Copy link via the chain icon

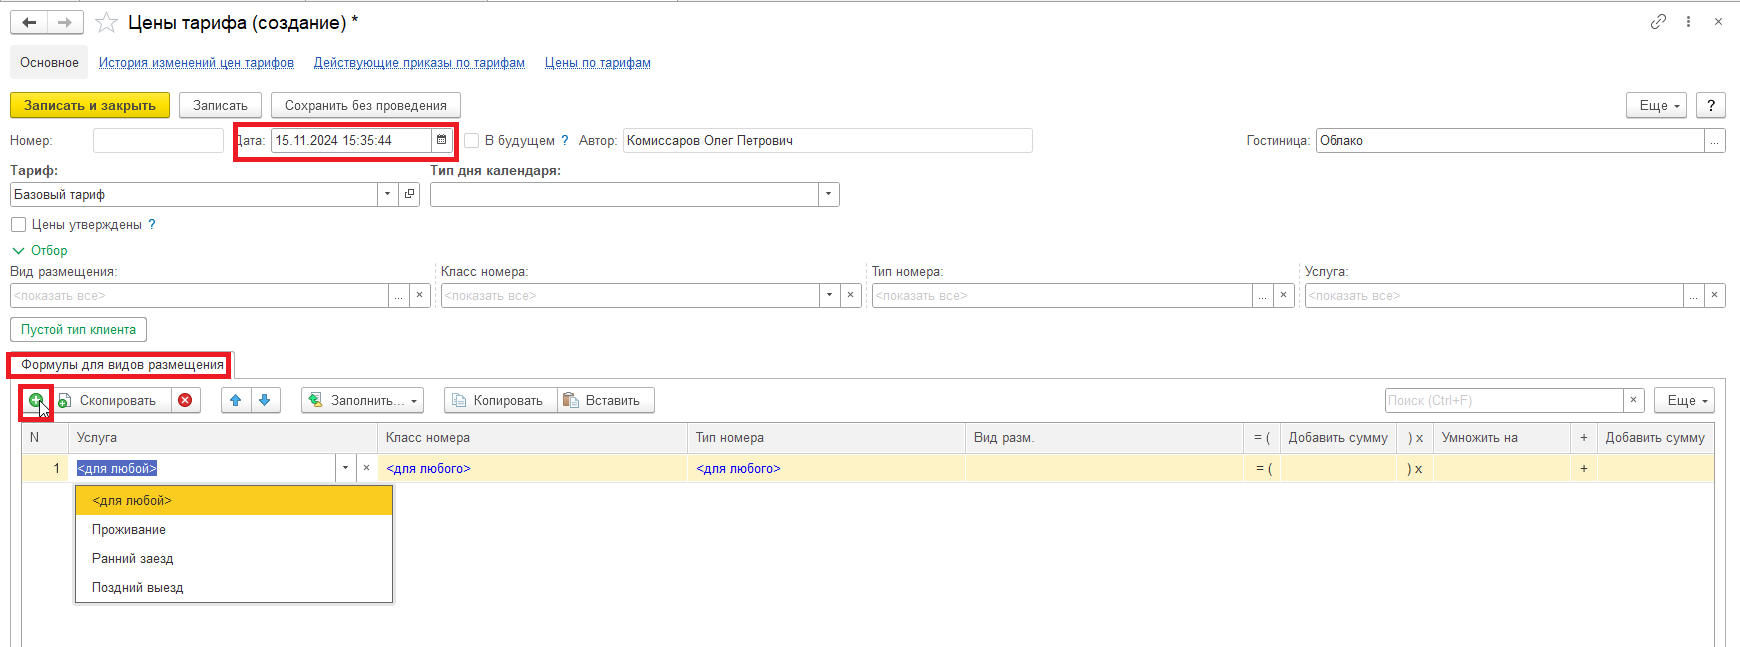point(1658,21)
